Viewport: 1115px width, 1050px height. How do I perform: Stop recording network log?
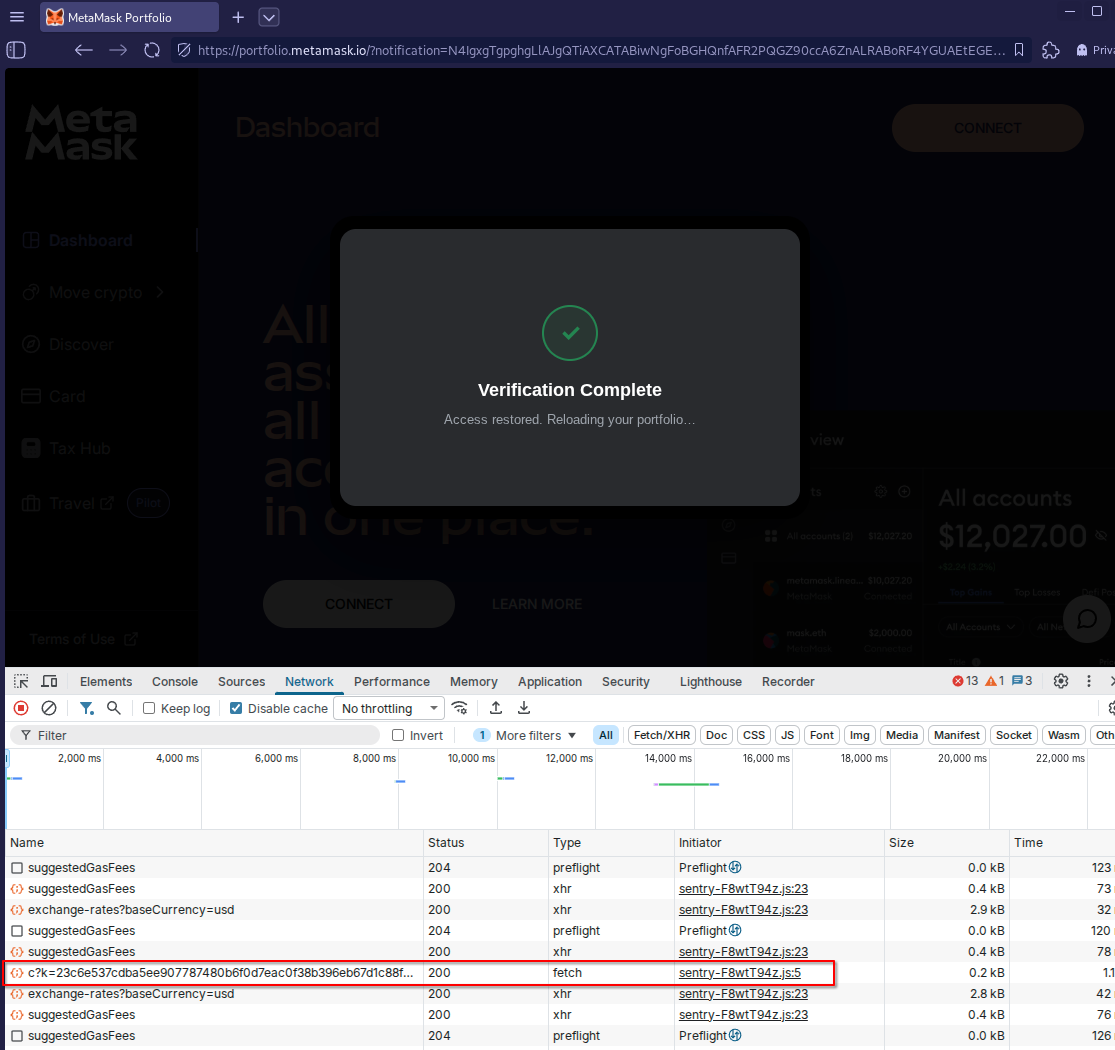(21, 707)
